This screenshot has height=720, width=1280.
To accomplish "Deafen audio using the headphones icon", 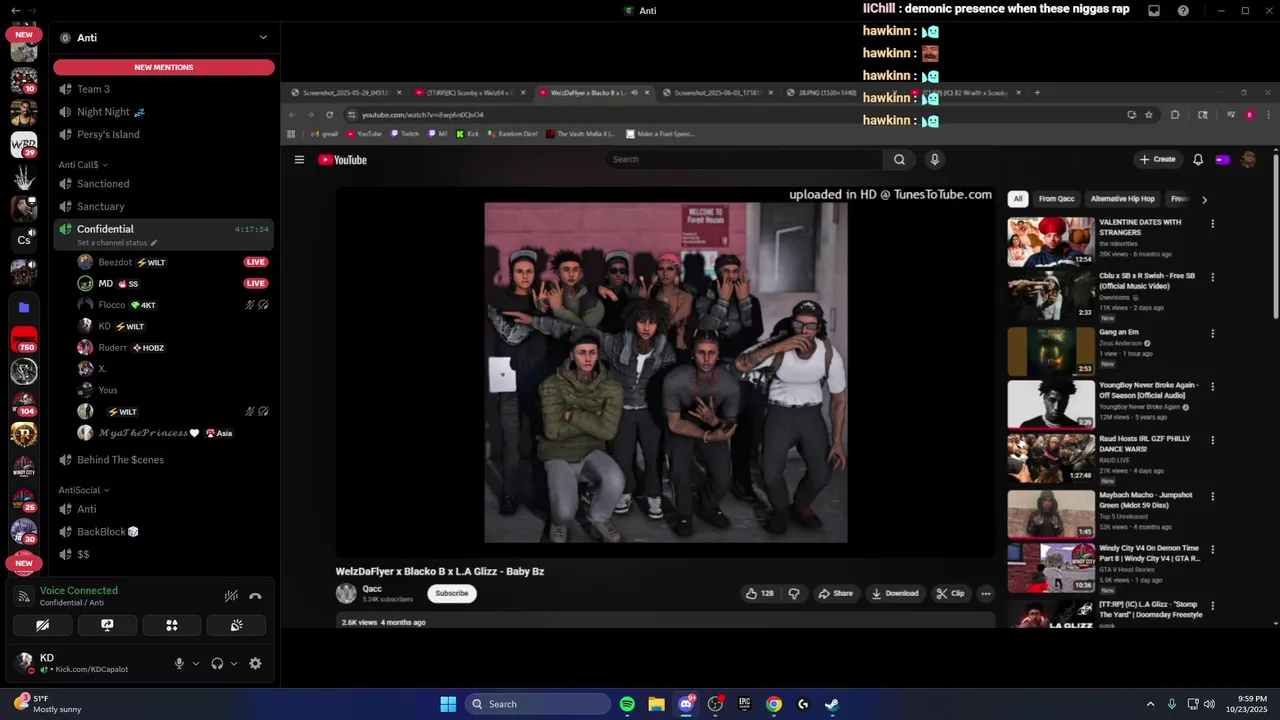I will pyautogui.click(x=217, y=663).
